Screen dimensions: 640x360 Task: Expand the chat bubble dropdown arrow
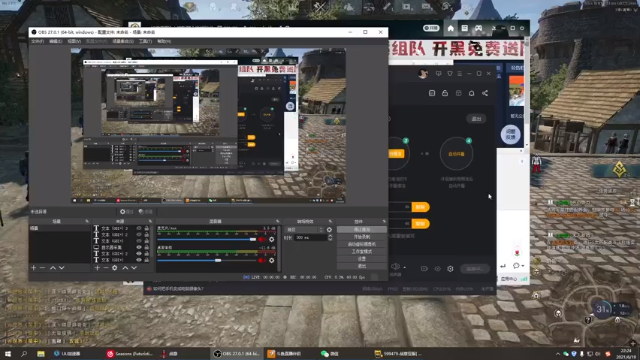pyautogui.click(x=523, y=266)
